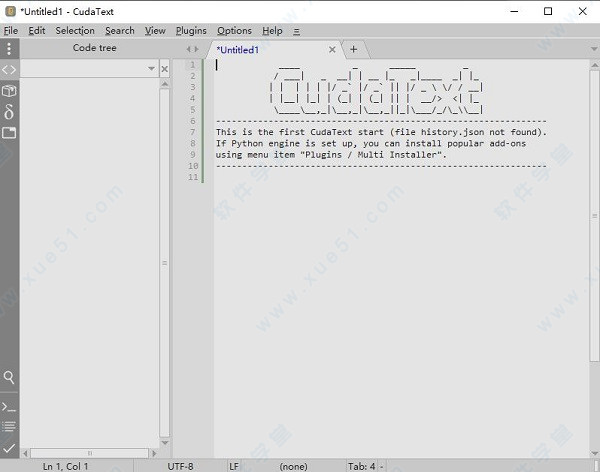Click line number 1 in gutter
This screenshot has height=472, width=600.
193,65
